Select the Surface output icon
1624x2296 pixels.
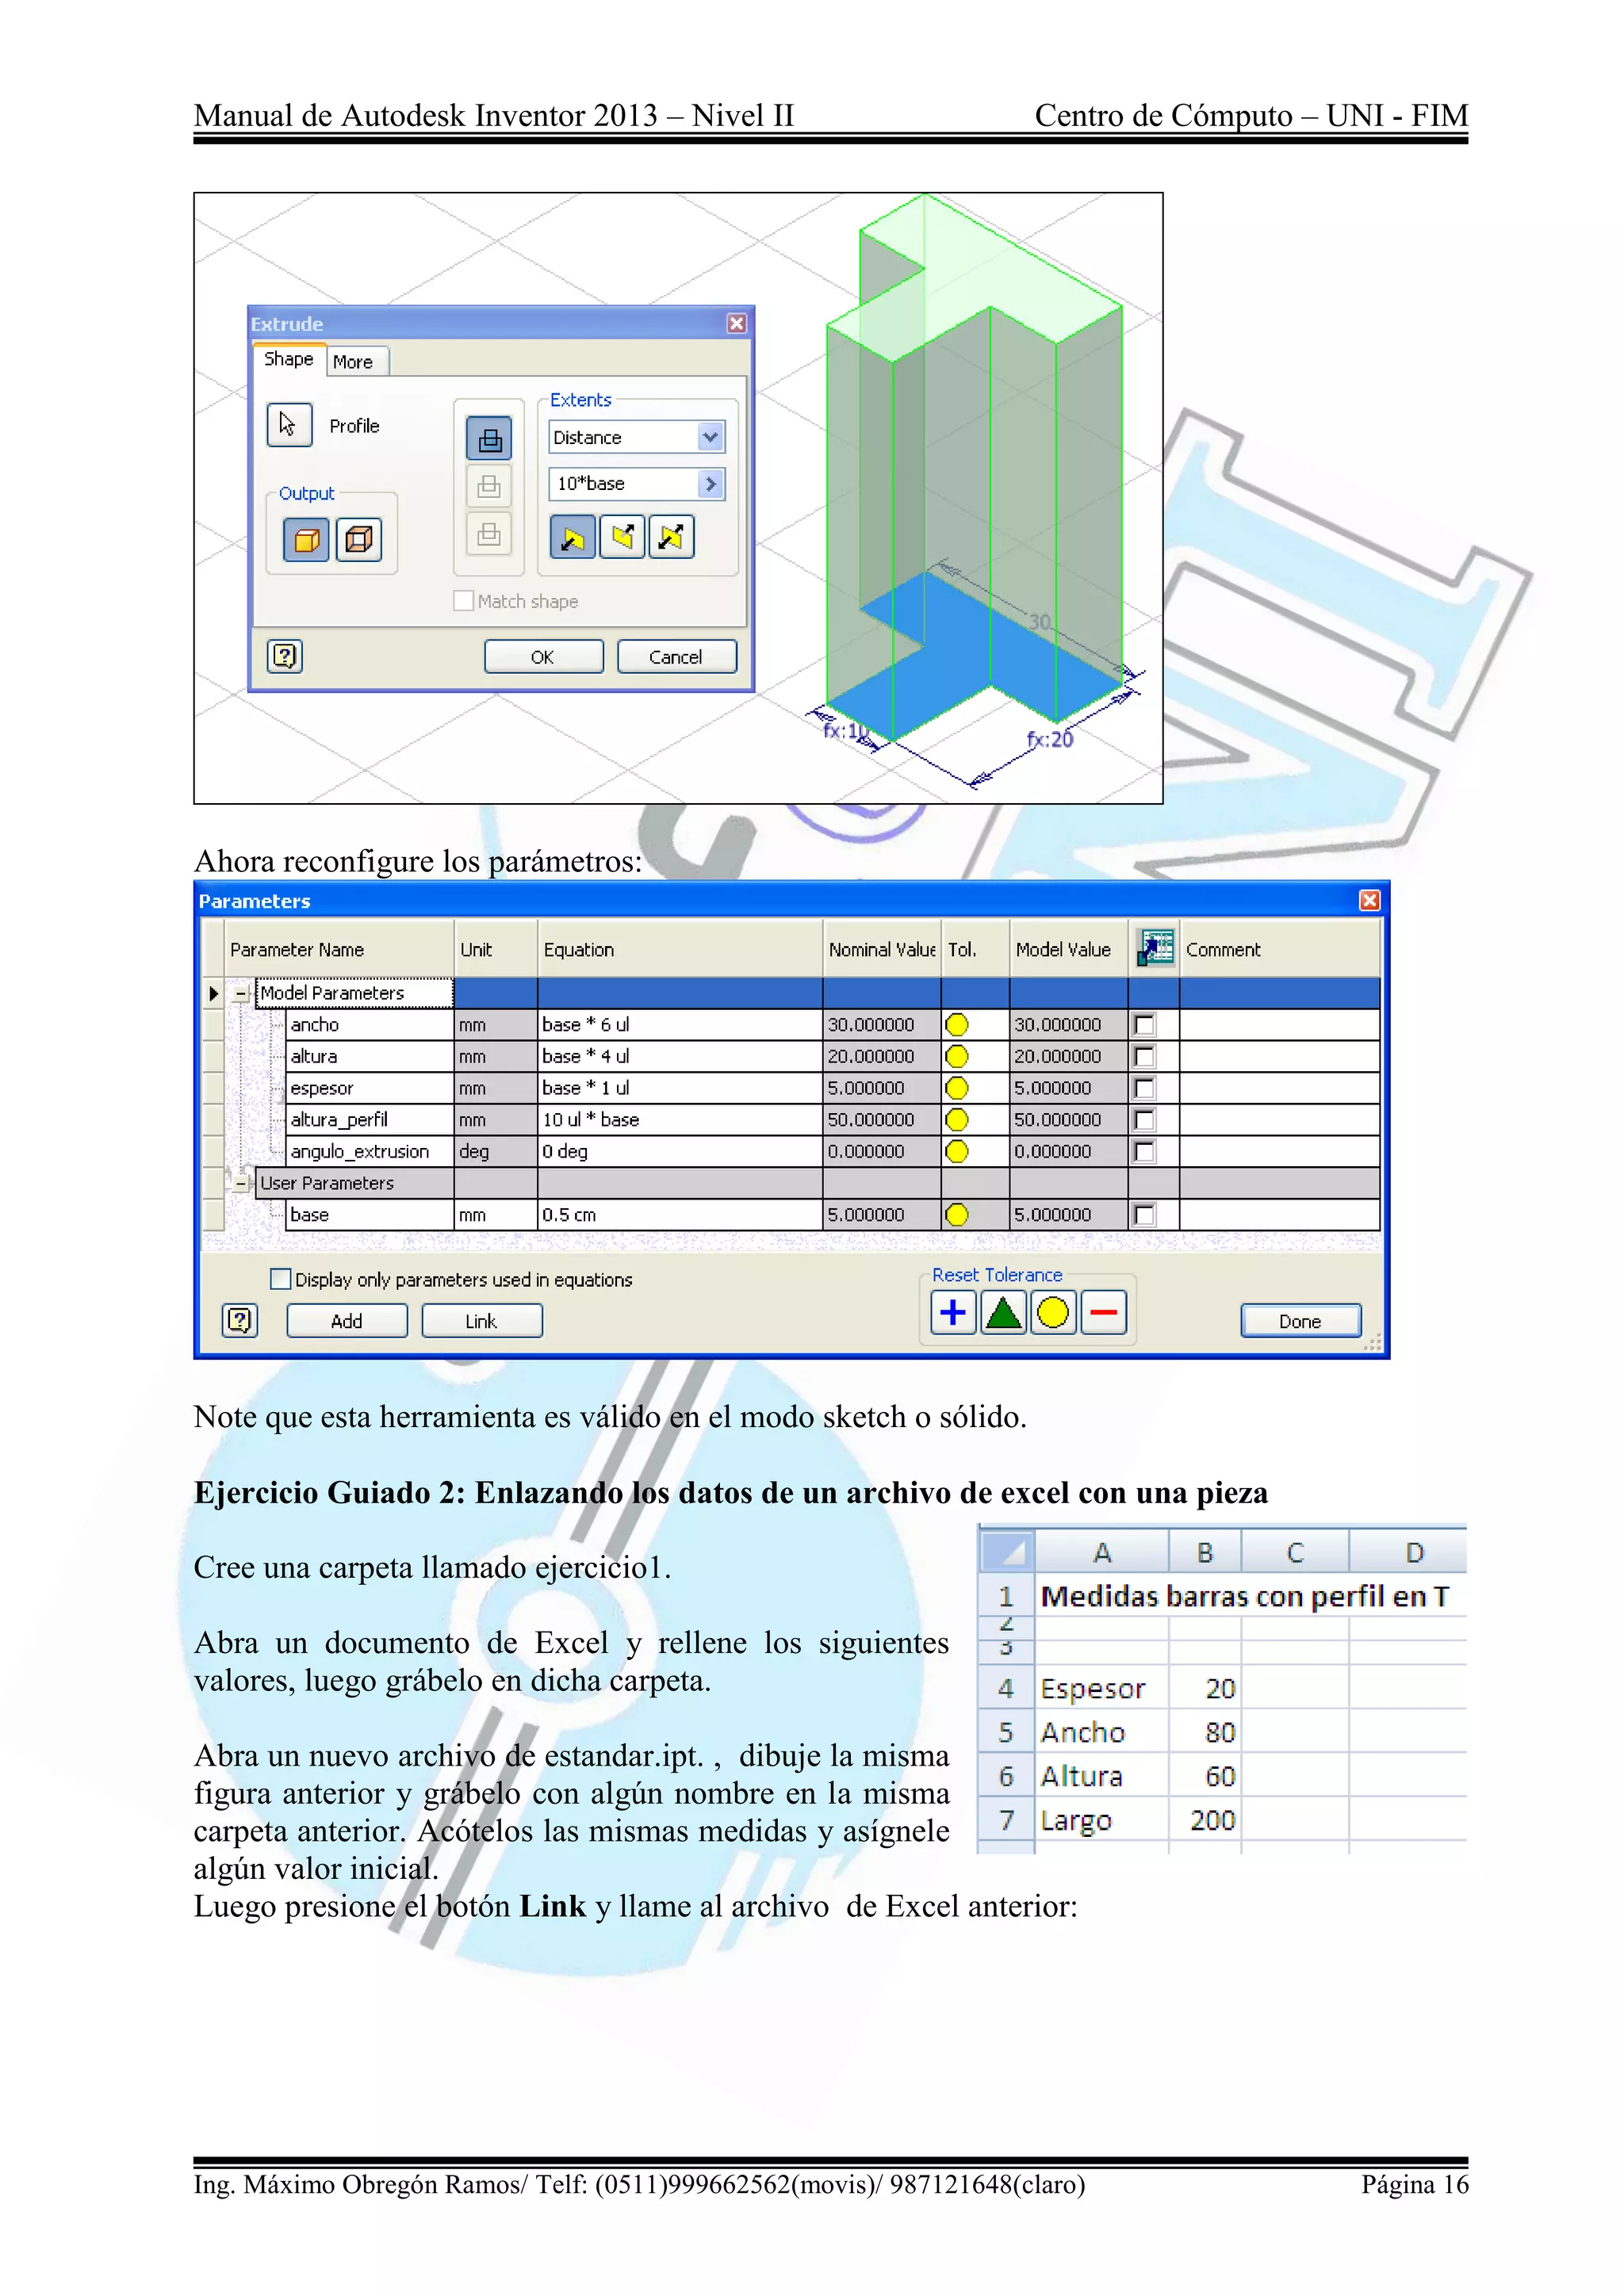358,540
